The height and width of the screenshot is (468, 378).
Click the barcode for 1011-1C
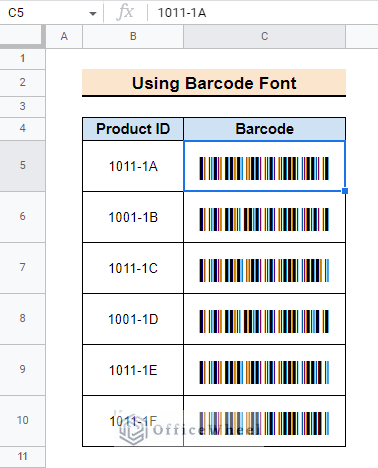click(x=264, y=270)
